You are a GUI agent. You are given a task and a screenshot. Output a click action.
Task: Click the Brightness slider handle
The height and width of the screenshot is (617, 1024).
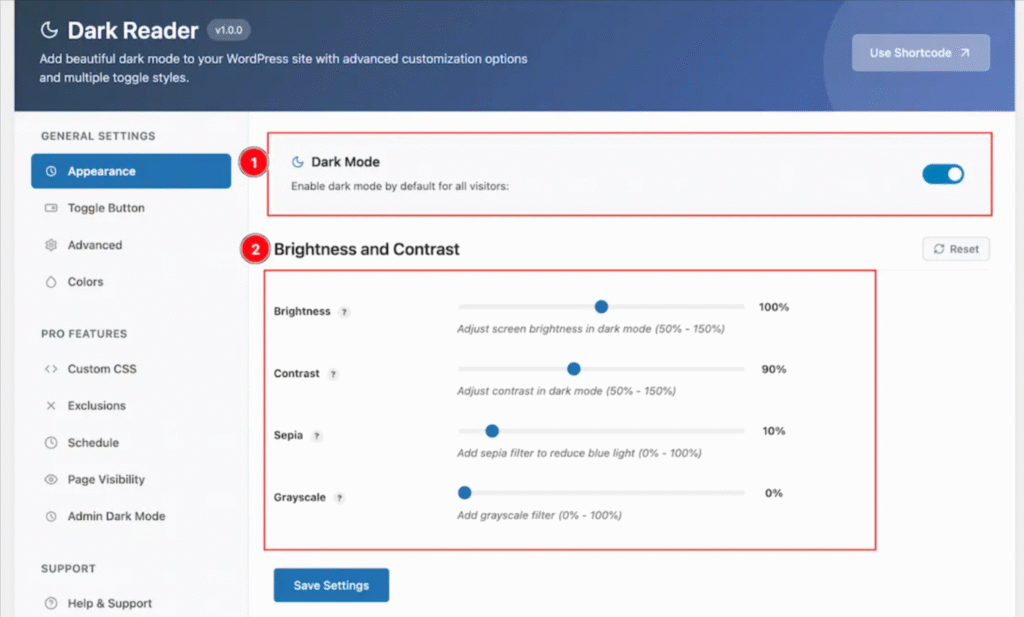[x=601, y=307]
